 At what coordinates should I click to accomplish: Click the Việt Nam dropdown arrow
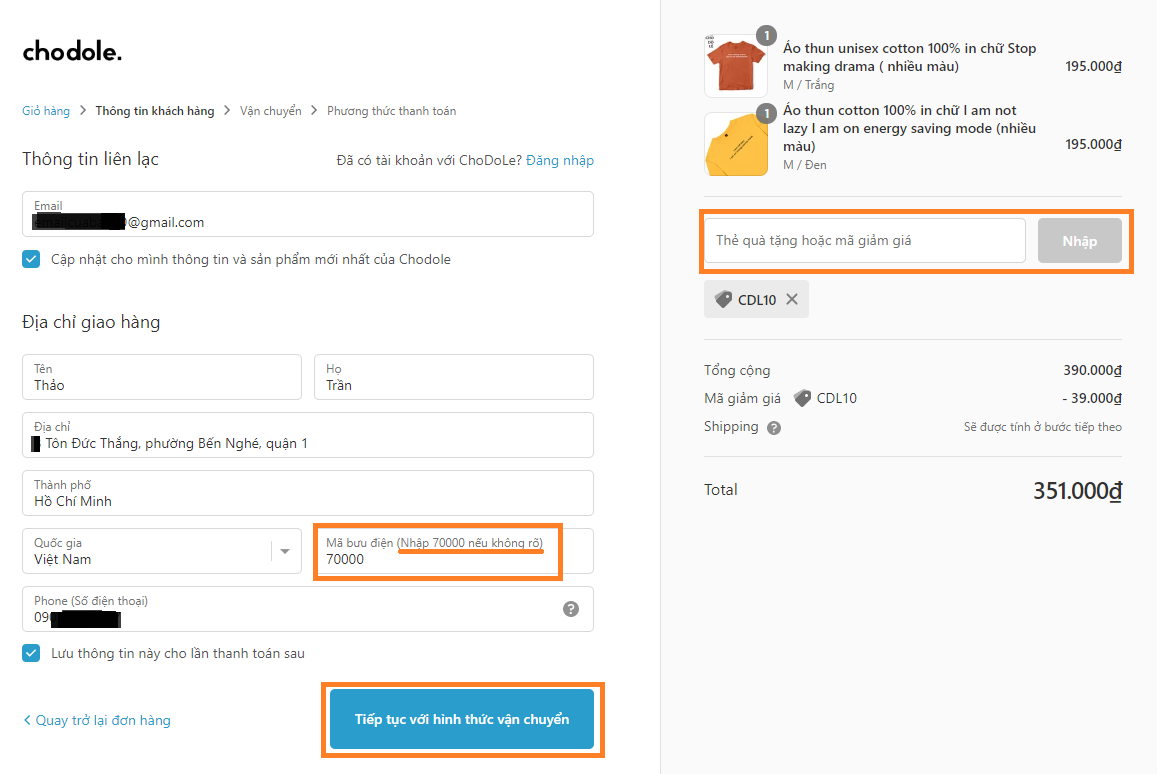point(285,551)
